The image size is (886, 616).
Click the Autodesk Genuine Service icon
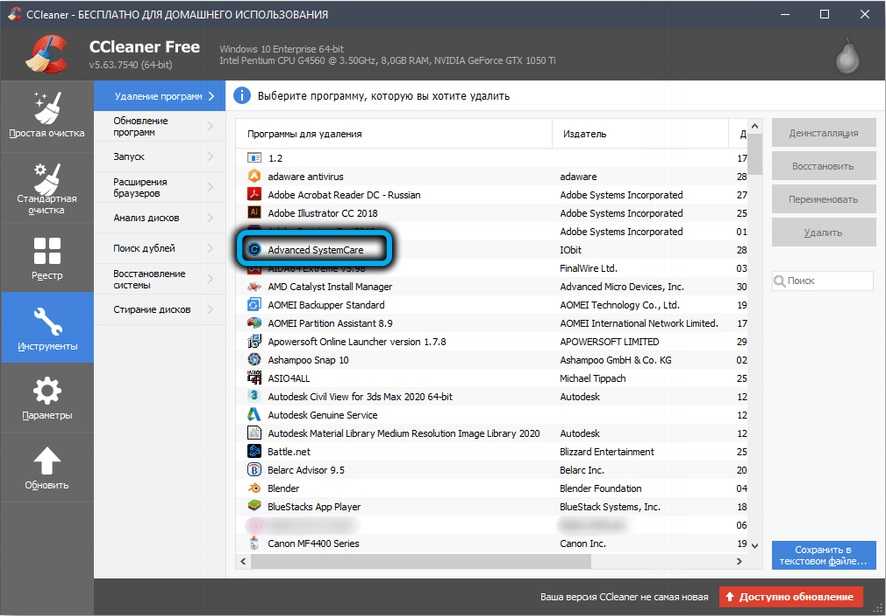tap(254, 415)
